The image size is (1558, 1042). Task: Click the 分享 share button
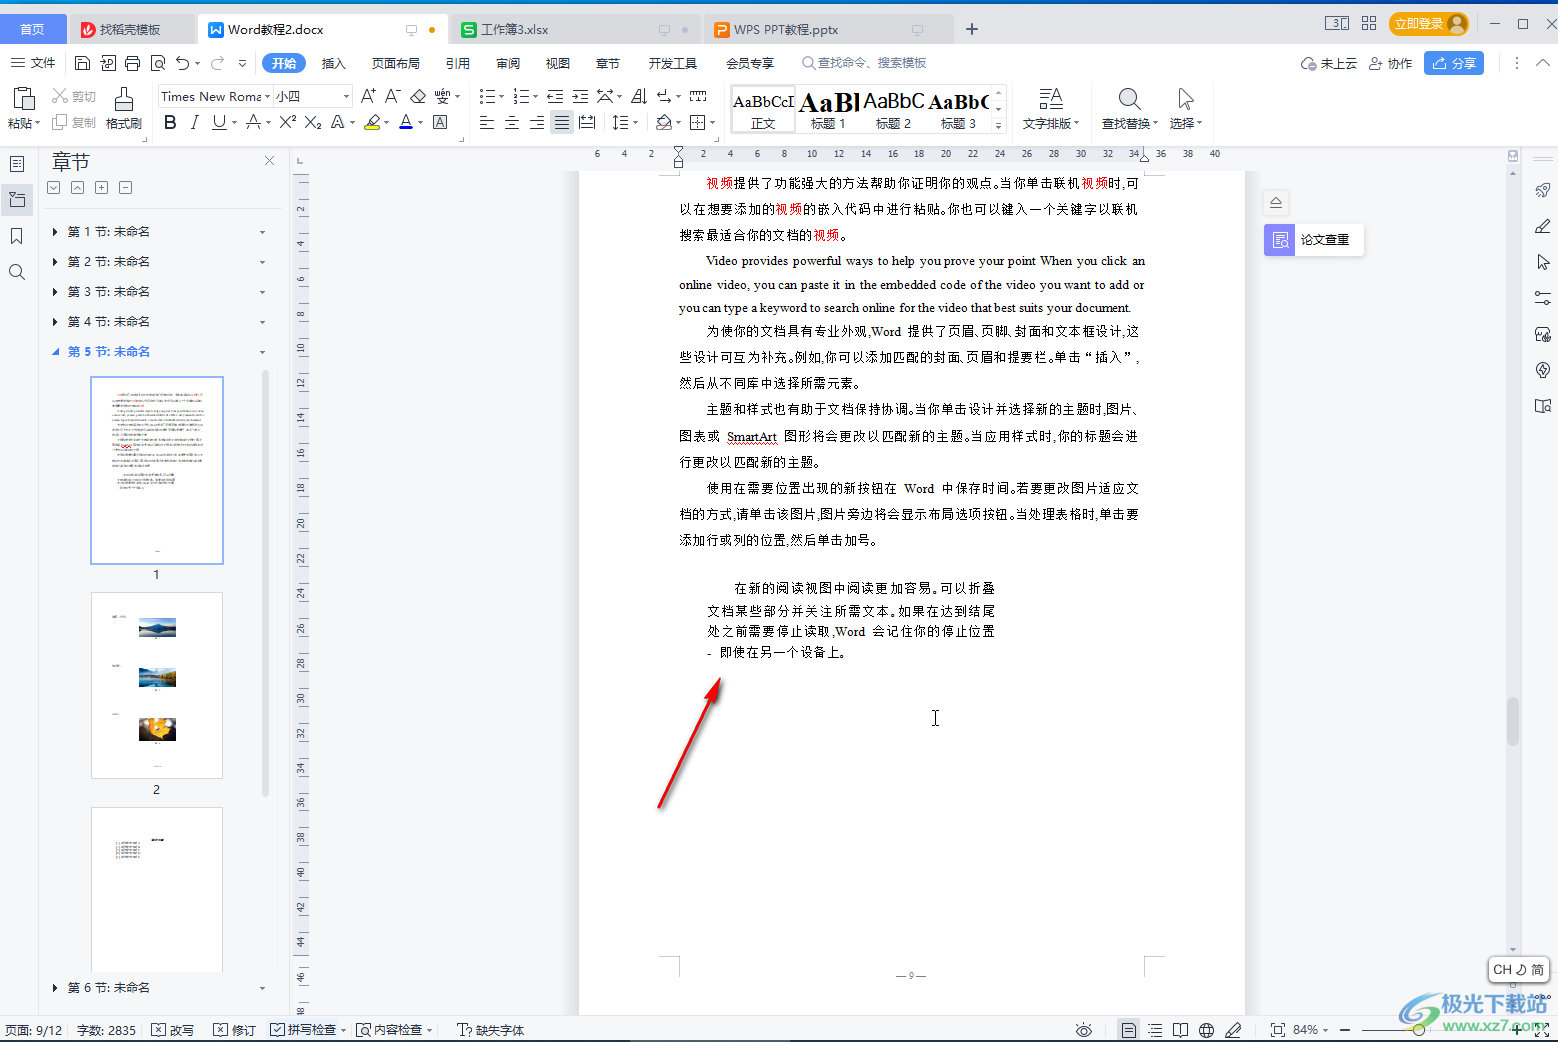pyautogui.click(x=1454, y=63)
